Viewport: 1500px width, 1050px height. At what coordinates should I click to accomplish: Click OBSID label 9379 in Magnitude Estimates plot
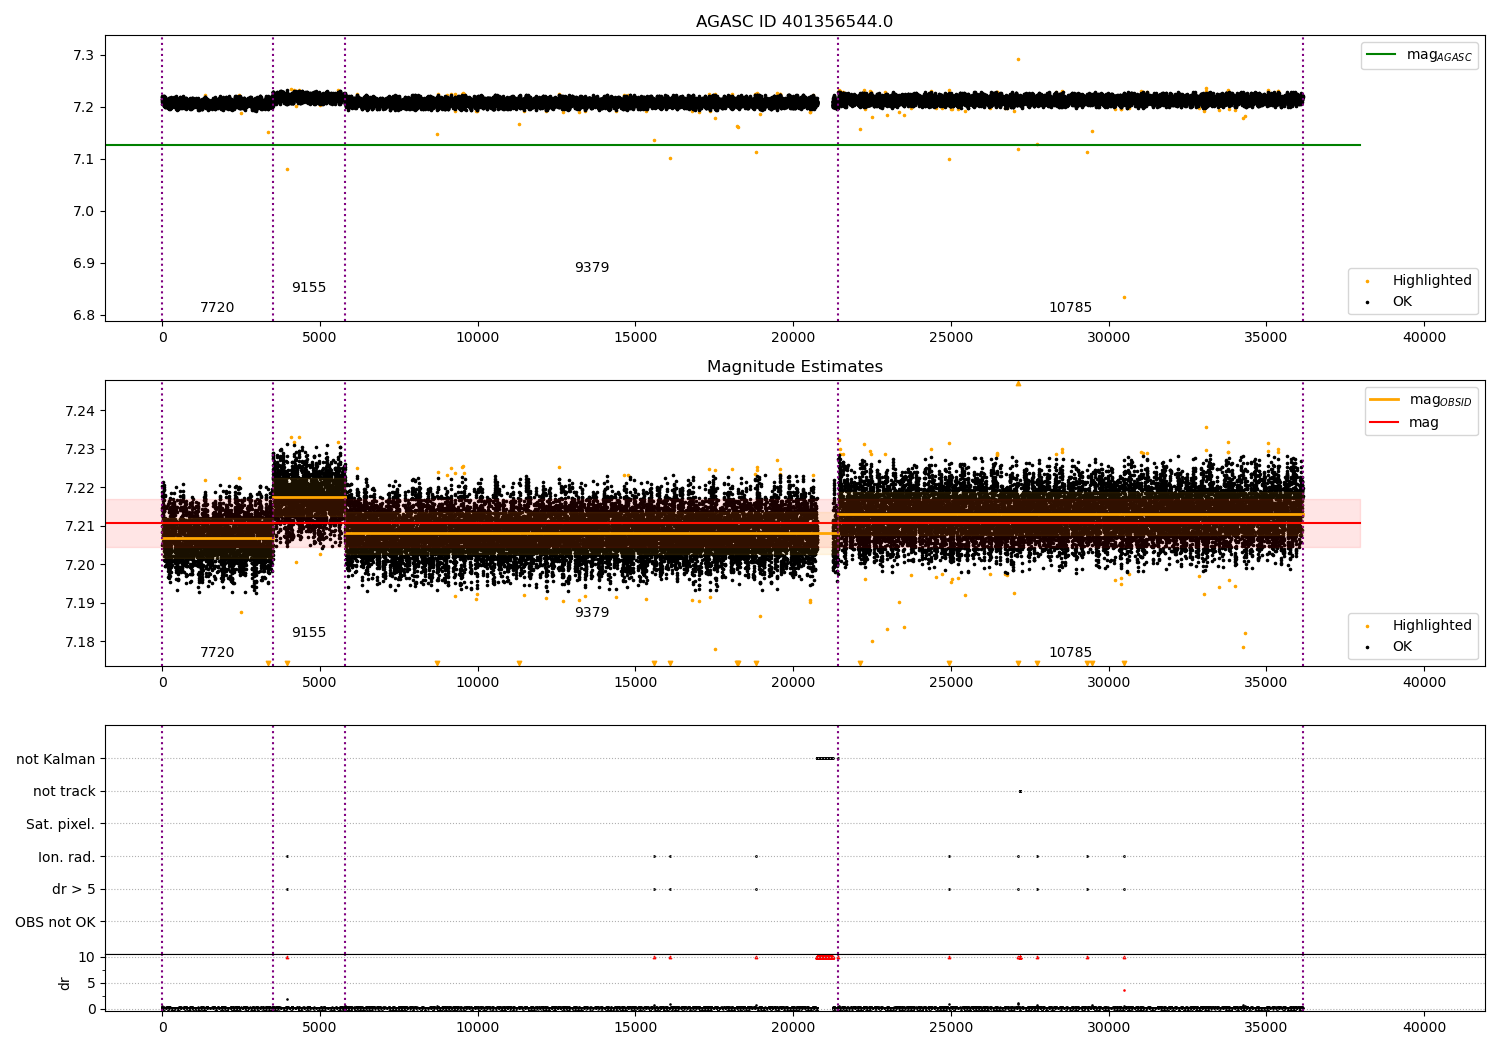pyautogui.click(x=592, y=613)
